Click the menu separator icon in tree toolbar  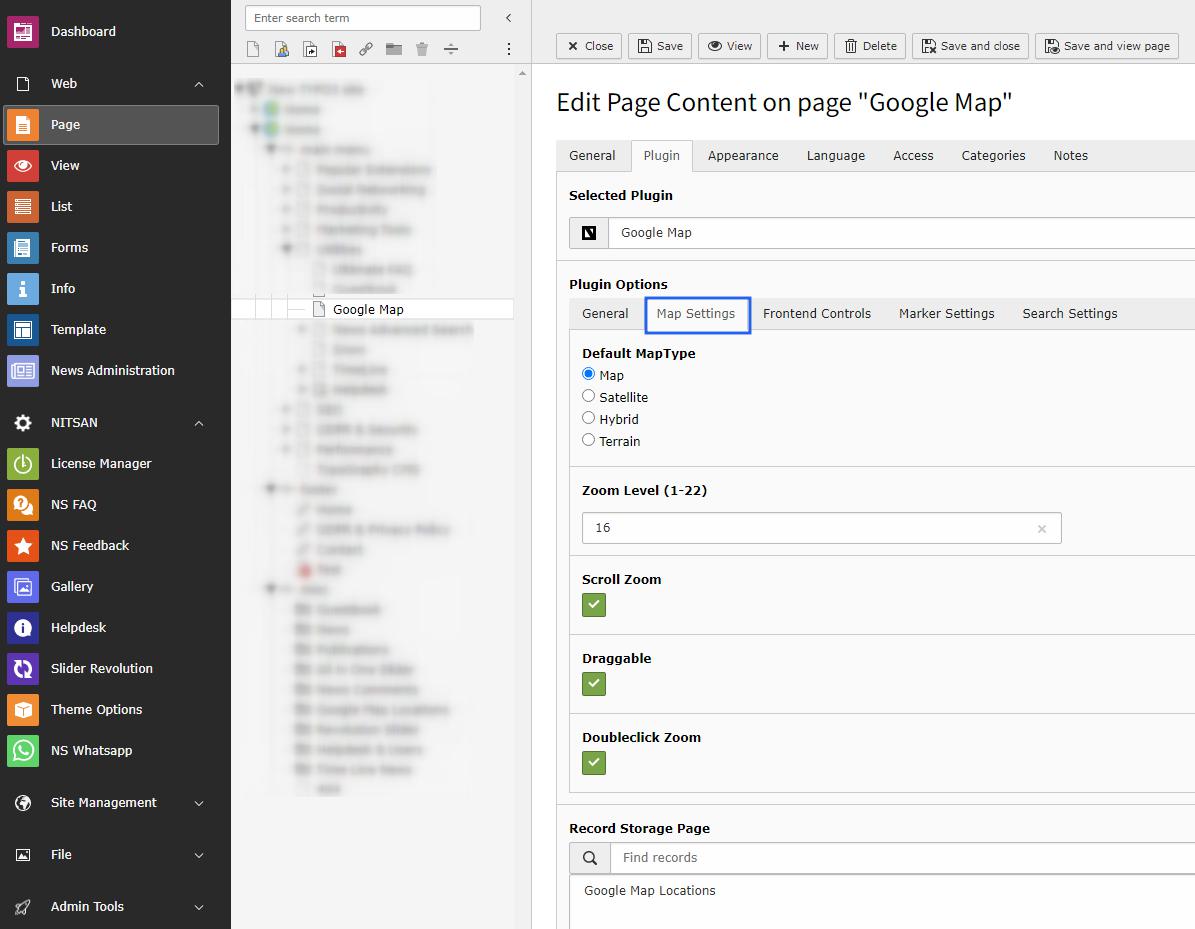point(451,50)
